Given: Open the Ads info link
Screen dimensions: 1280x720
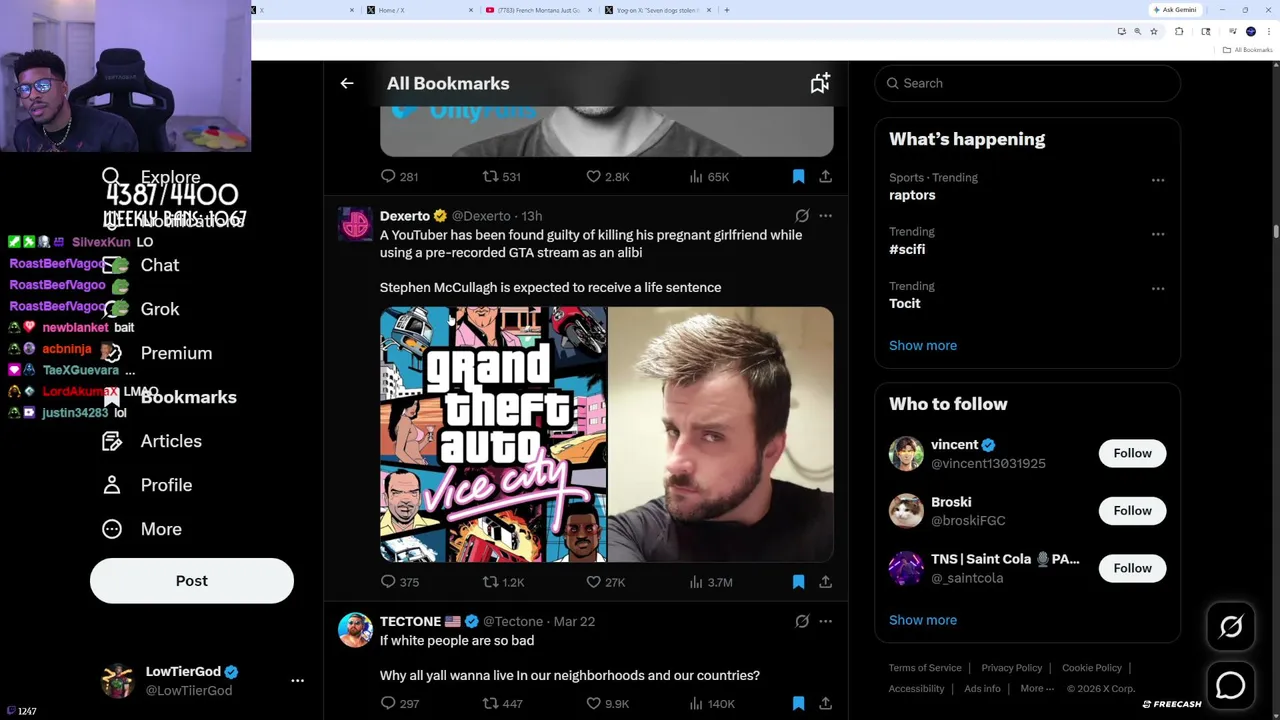Looking at the screenshot, I should 982,688.
